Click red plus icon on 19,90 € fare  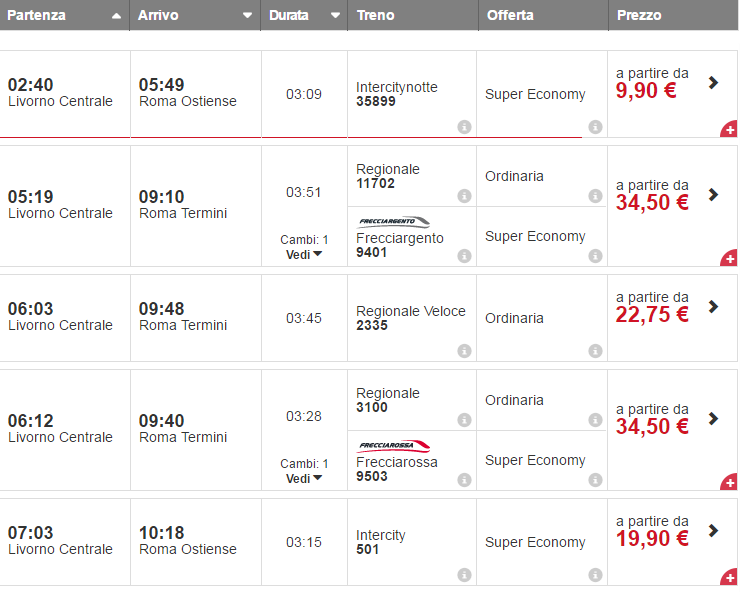coord(729,577)
